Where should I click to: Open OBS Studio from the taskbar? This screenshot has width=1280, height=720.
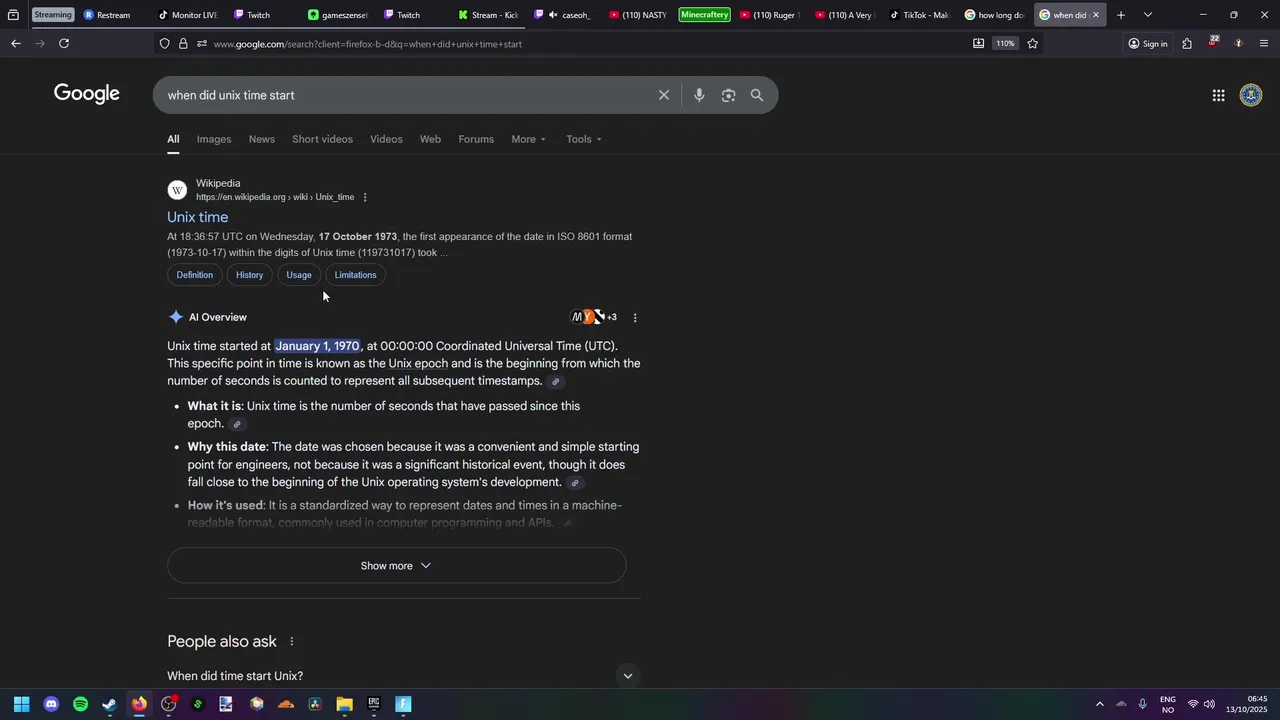pyautogui.click(x=169, y=704)
